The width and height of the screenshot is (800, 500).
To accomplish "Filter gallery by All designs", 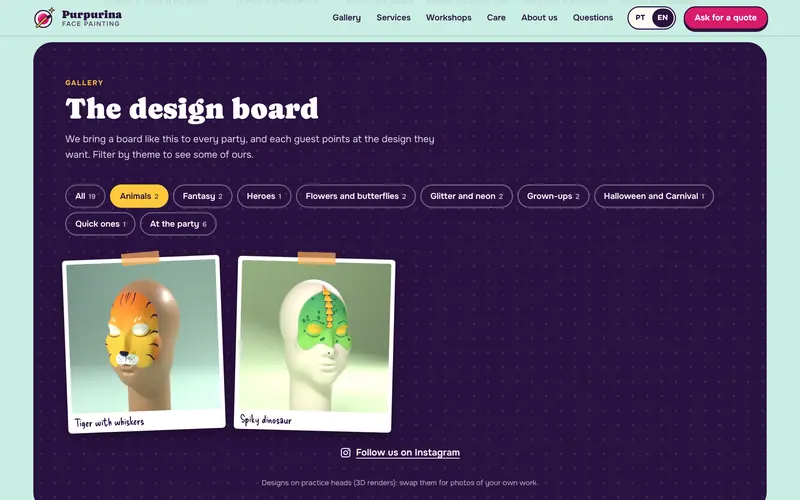I will click(85, 196).
